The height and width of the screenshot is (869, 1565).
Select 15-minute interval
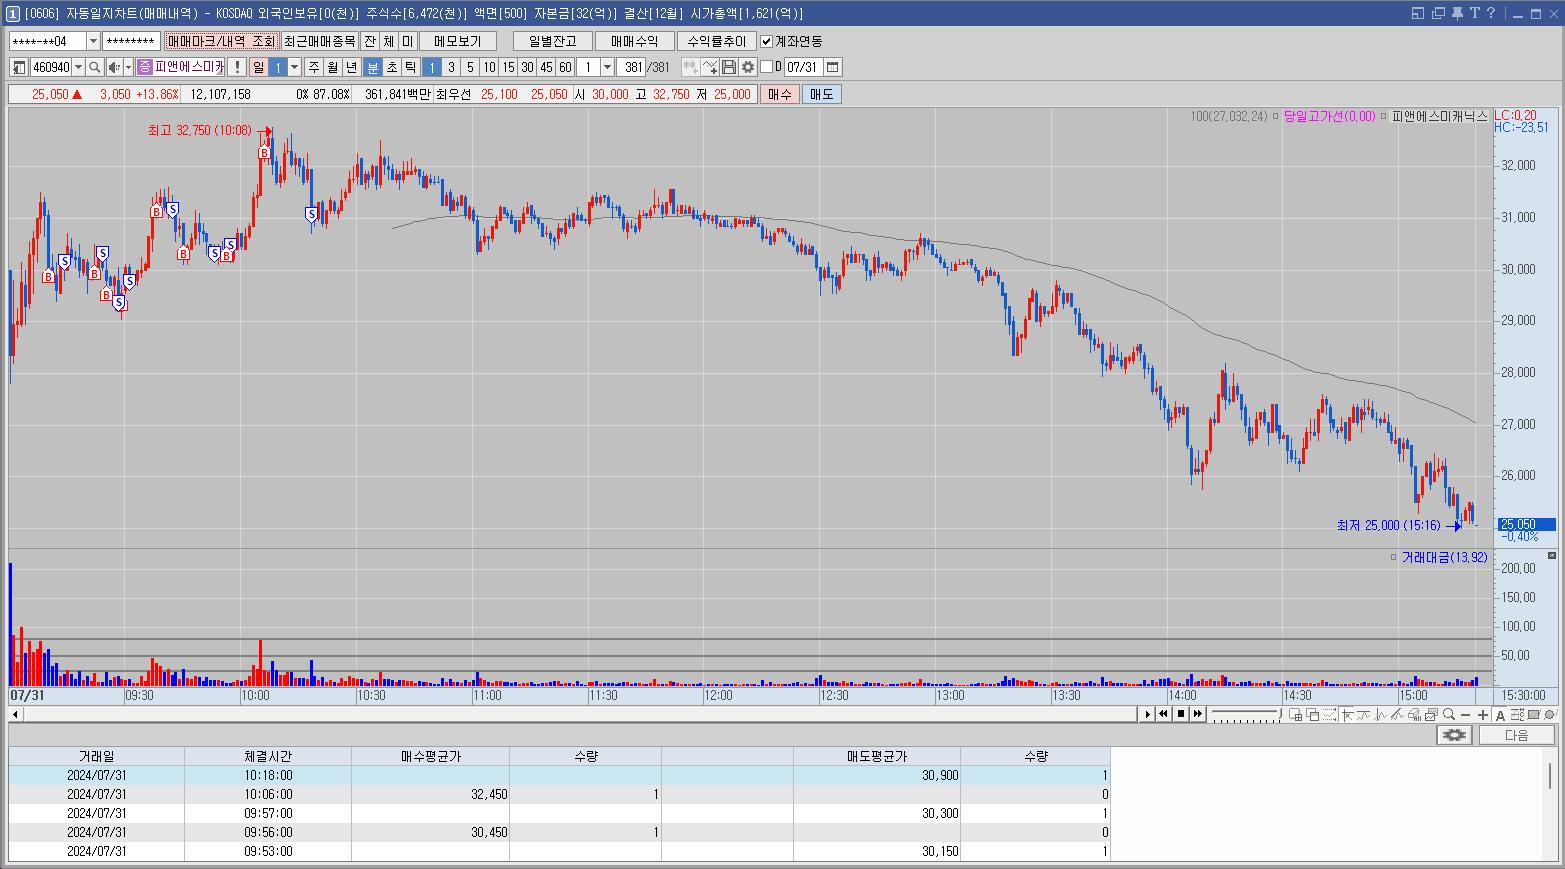click(x=508, y=67)
